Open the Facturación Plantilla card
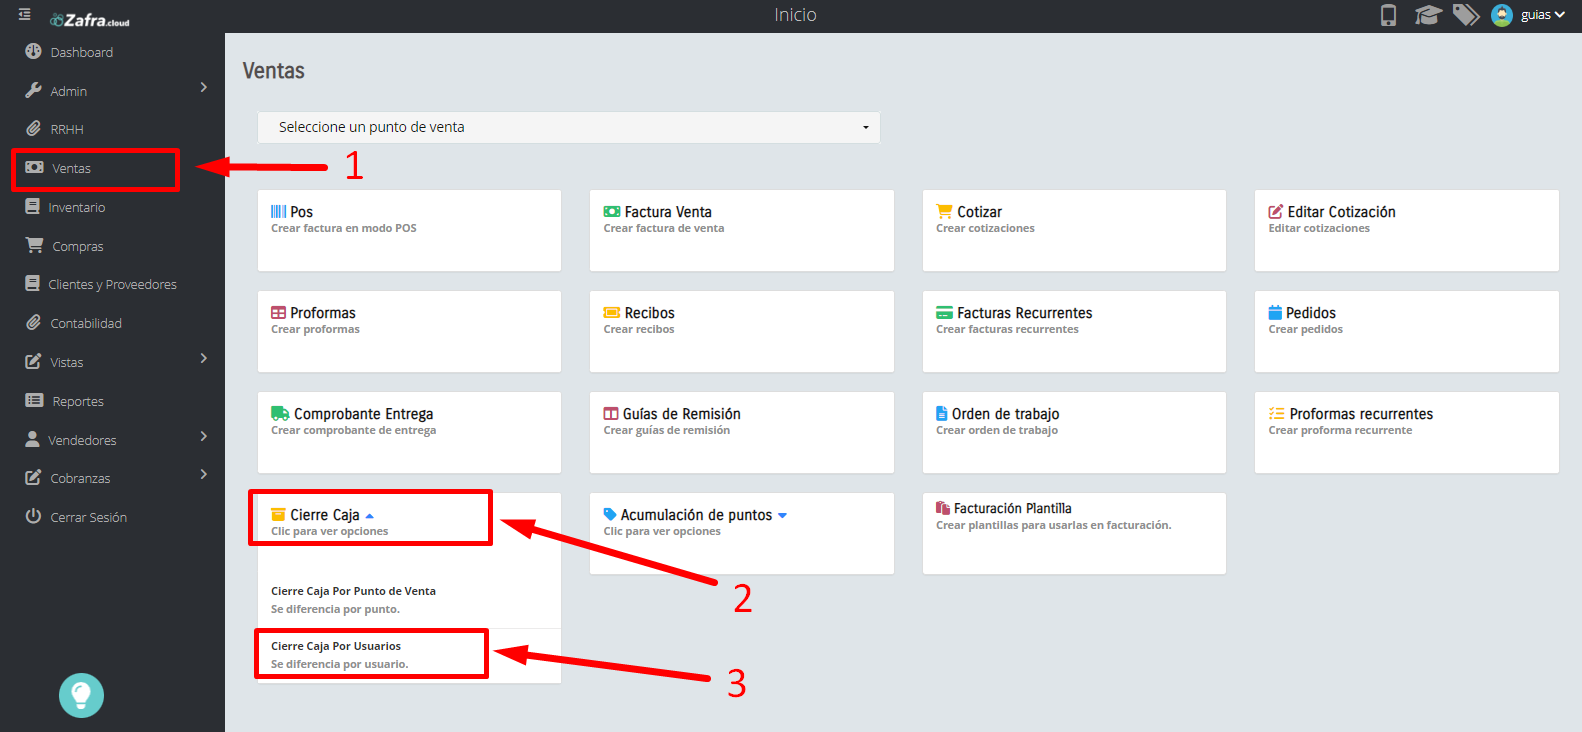Viewport: 1582px width, 732px height. pos(1074,533)
